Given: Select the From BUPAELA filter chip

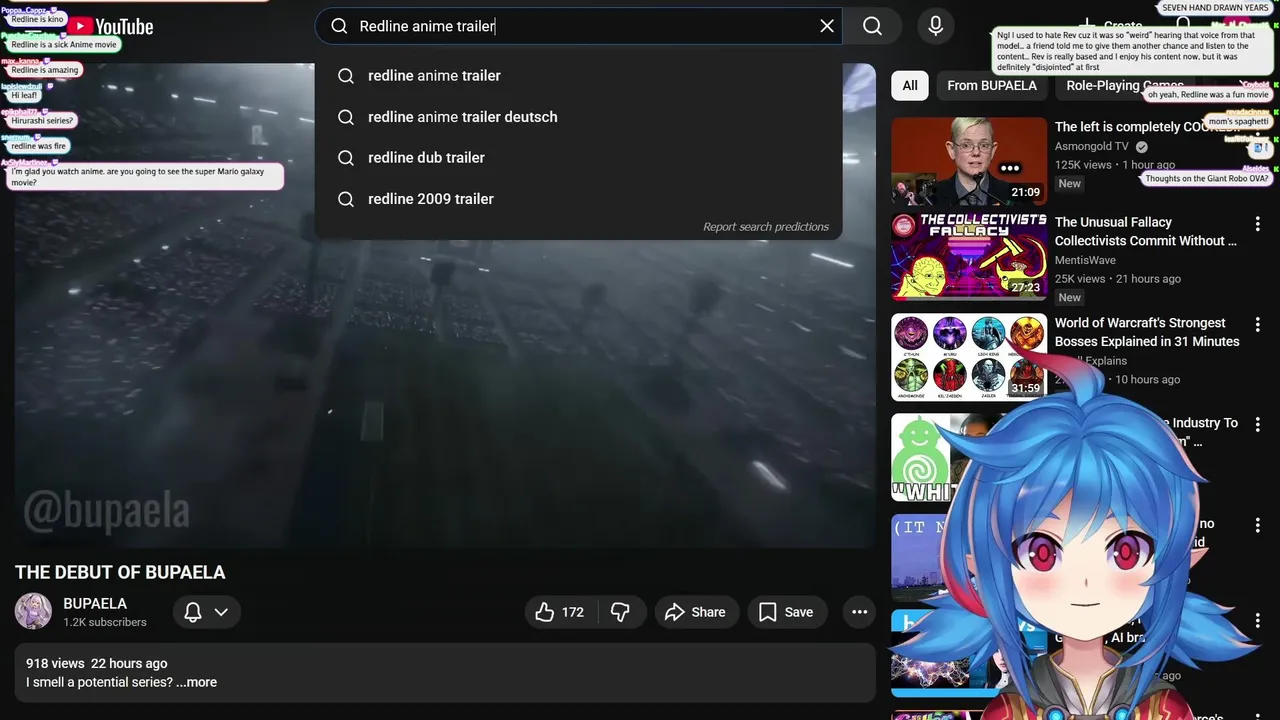Looking at the screenshot, I should tap(992, 86).
